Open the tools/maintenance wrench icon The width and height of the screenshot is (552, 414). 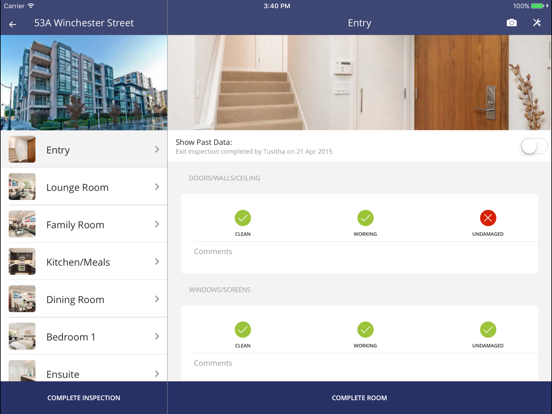coord(537,23)
